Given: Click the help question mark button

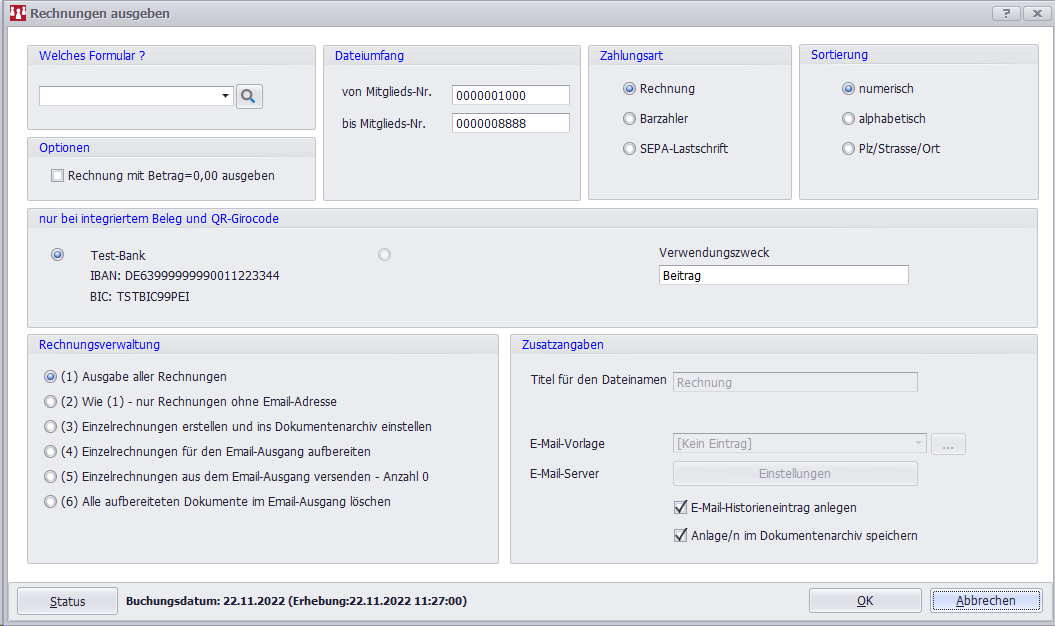Looking at the screenshot, I should coord(1005,13).
